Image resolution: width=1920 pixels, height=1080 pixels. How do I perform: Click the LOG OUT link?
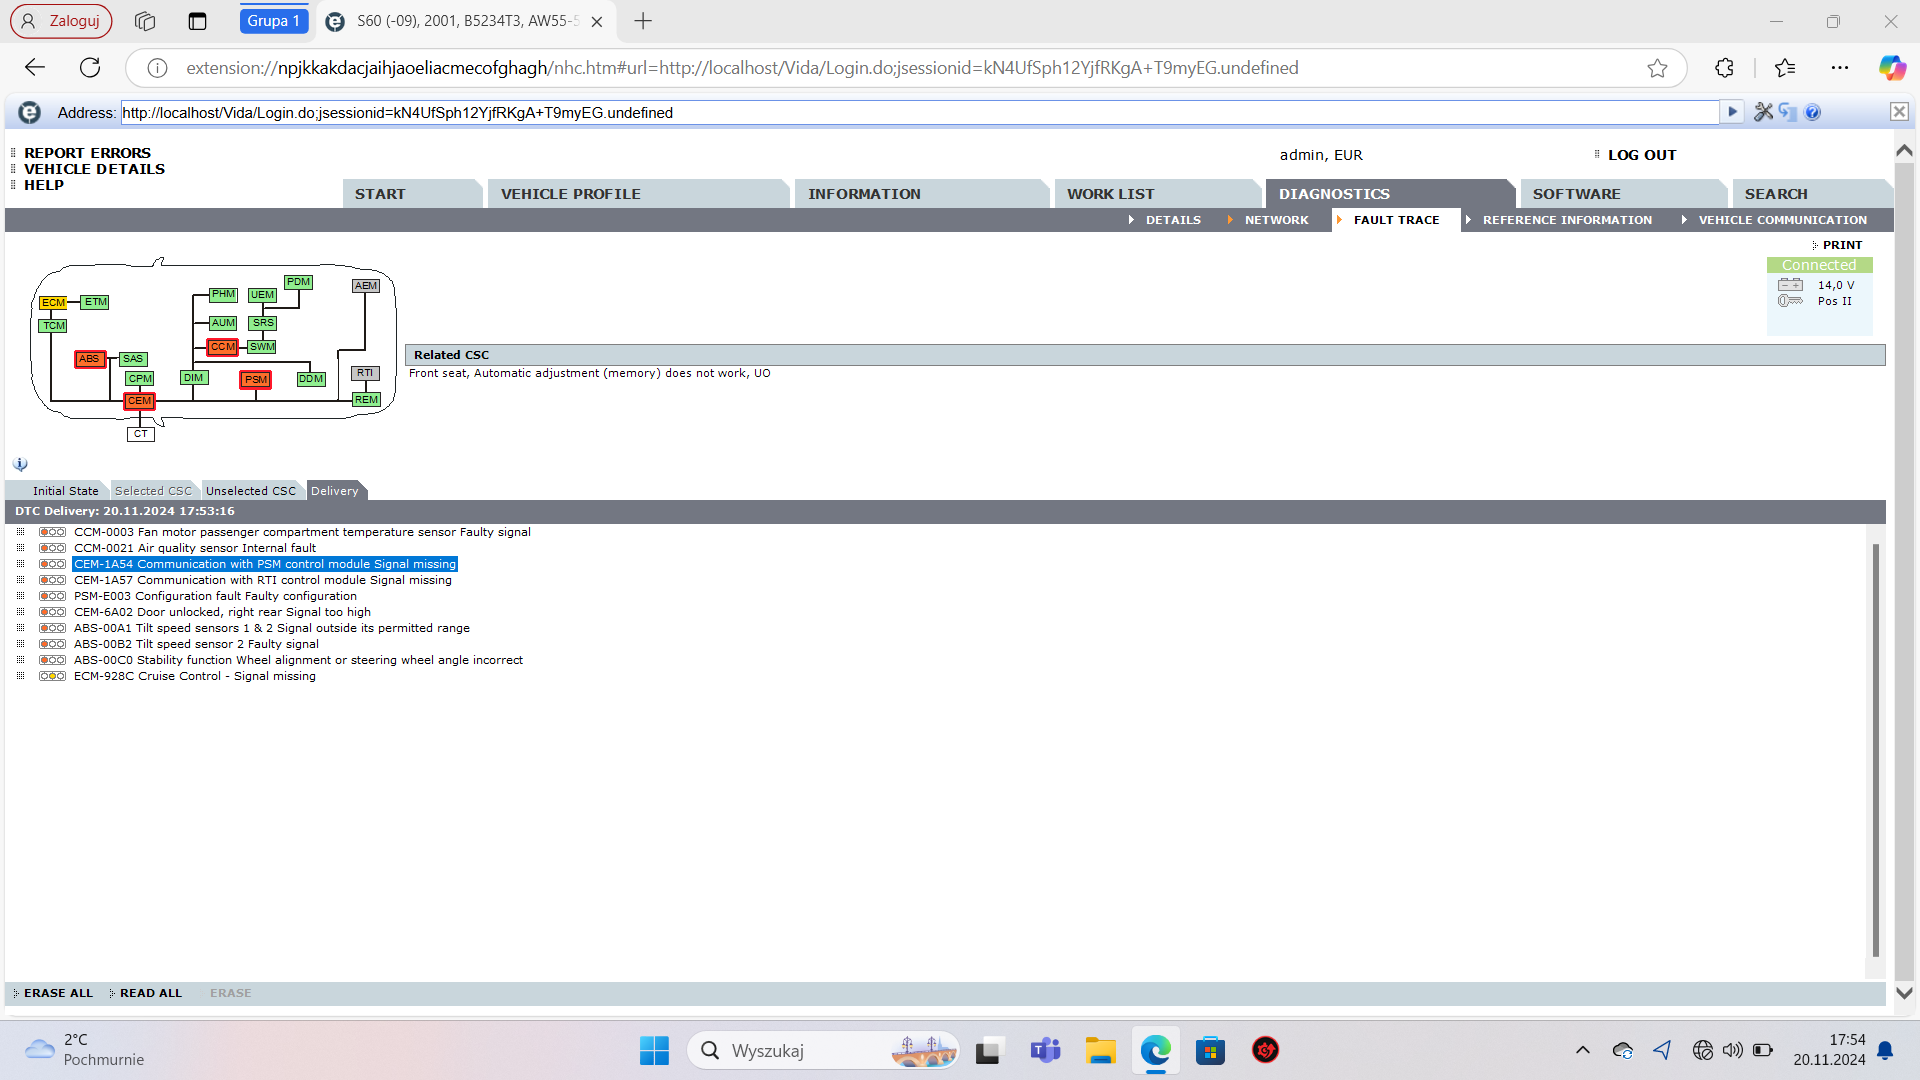pos(1641,155)
